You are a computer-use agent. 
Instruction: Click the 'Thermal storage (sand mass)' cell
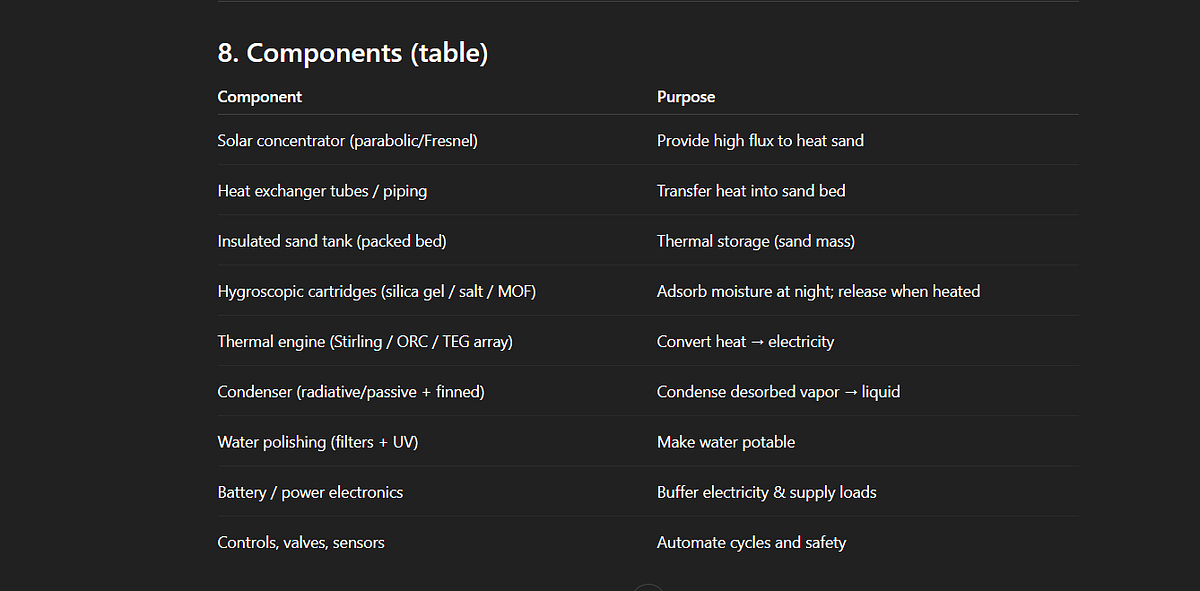[756, 241]
